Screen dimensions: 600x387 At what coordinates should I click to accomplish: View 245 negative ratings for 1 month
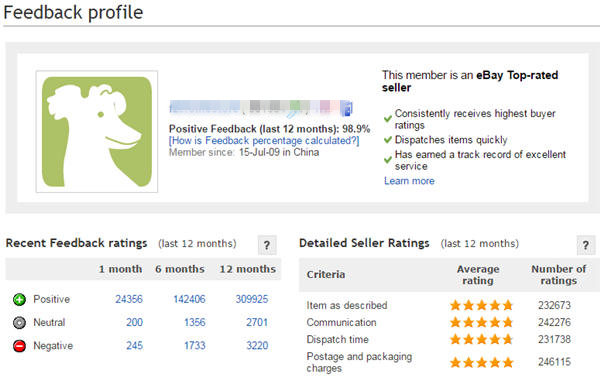tap(134, 346)
